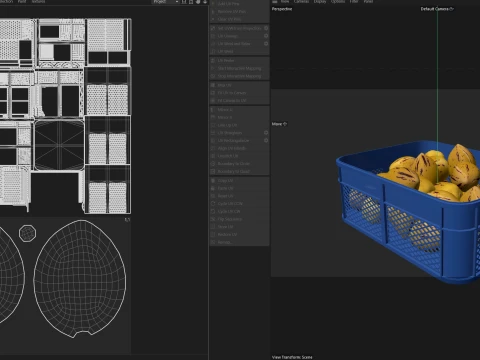Open Set UVW from Projection options gear
Screen dimensions: 480x360
tap(266, 28)
